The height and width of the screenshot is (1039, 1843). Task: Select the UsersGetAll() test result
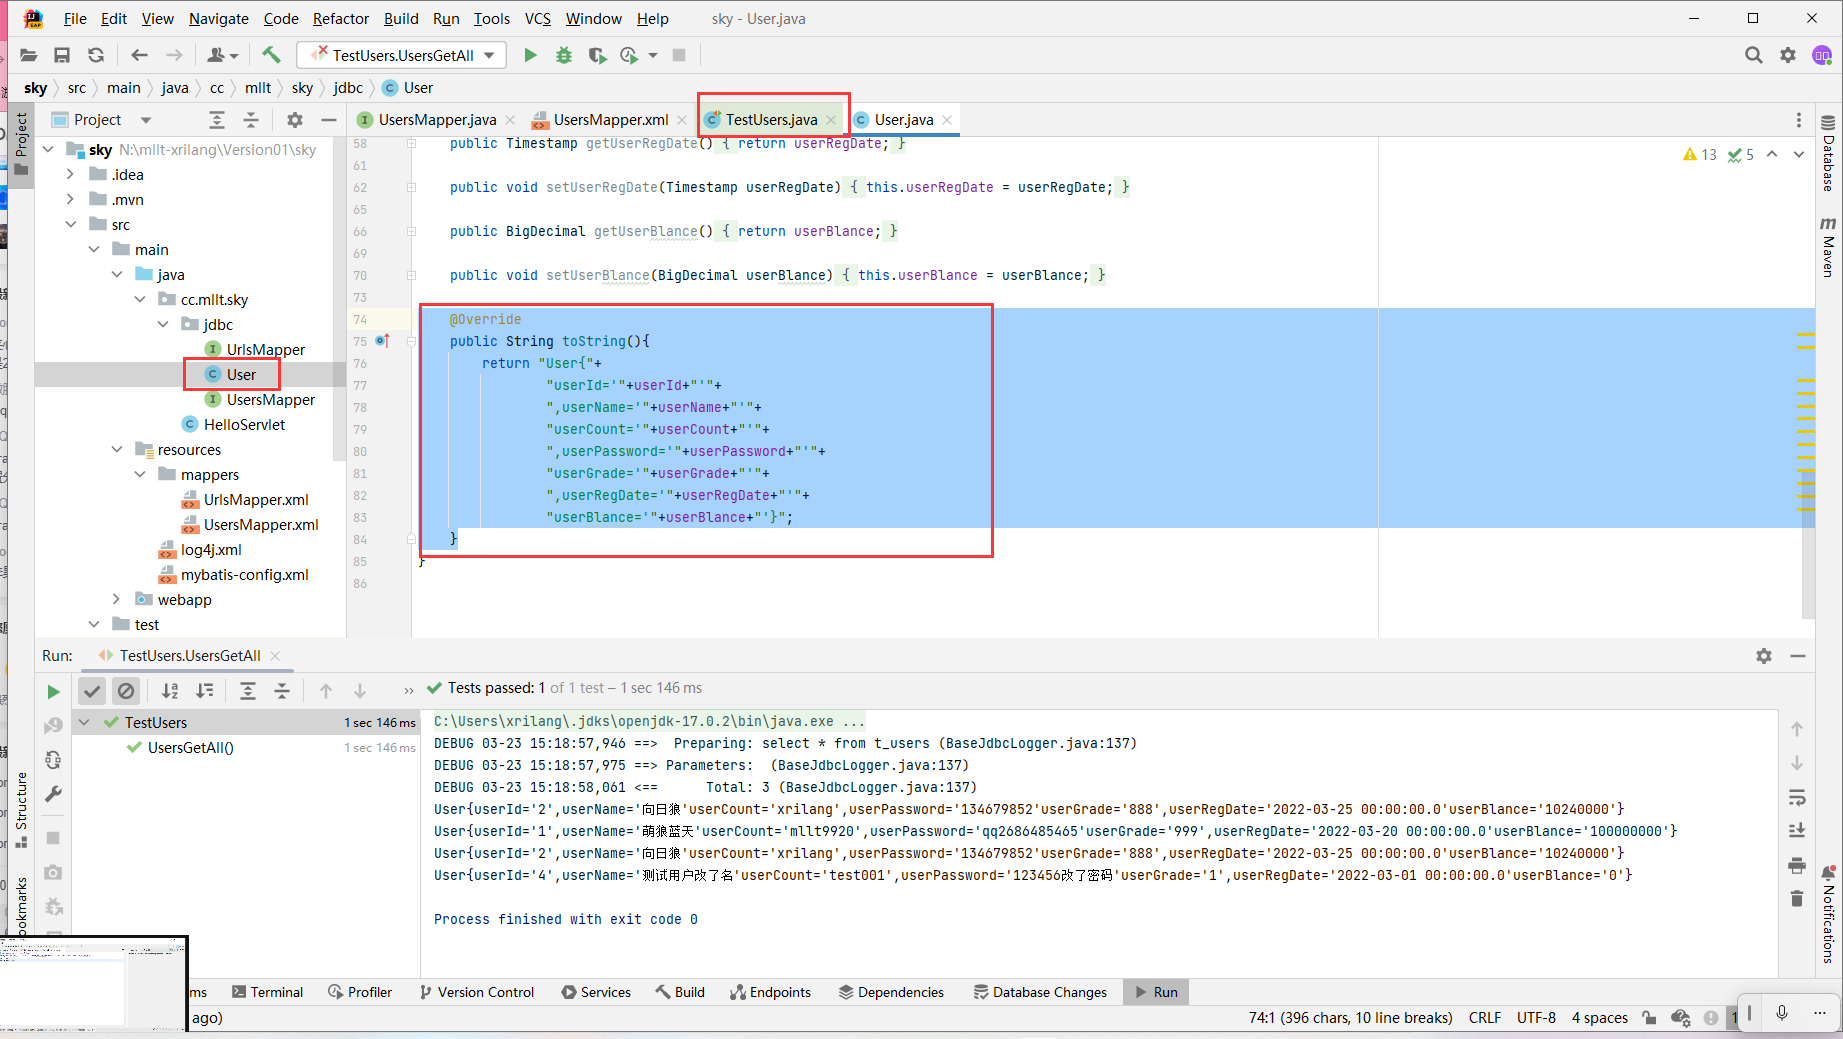190,747
